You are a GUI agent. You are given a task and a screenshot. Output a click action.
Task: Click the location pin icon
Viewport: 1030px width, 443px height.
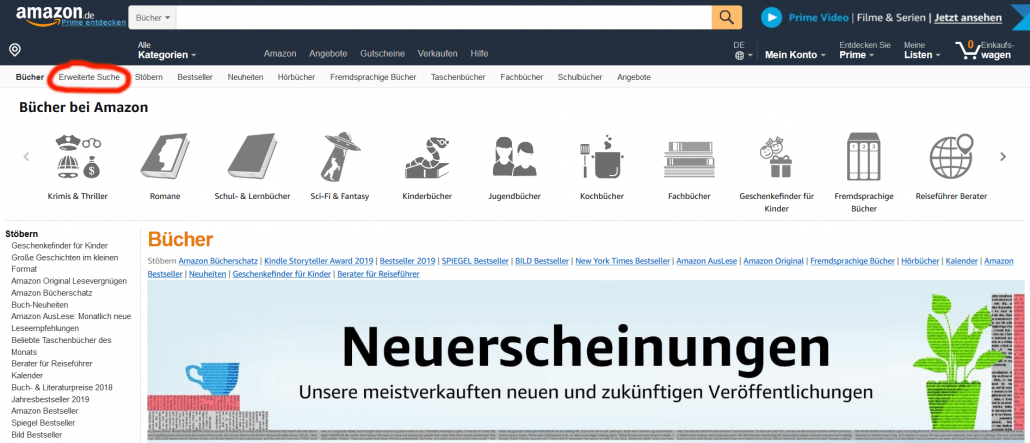[x=14, y=50]
